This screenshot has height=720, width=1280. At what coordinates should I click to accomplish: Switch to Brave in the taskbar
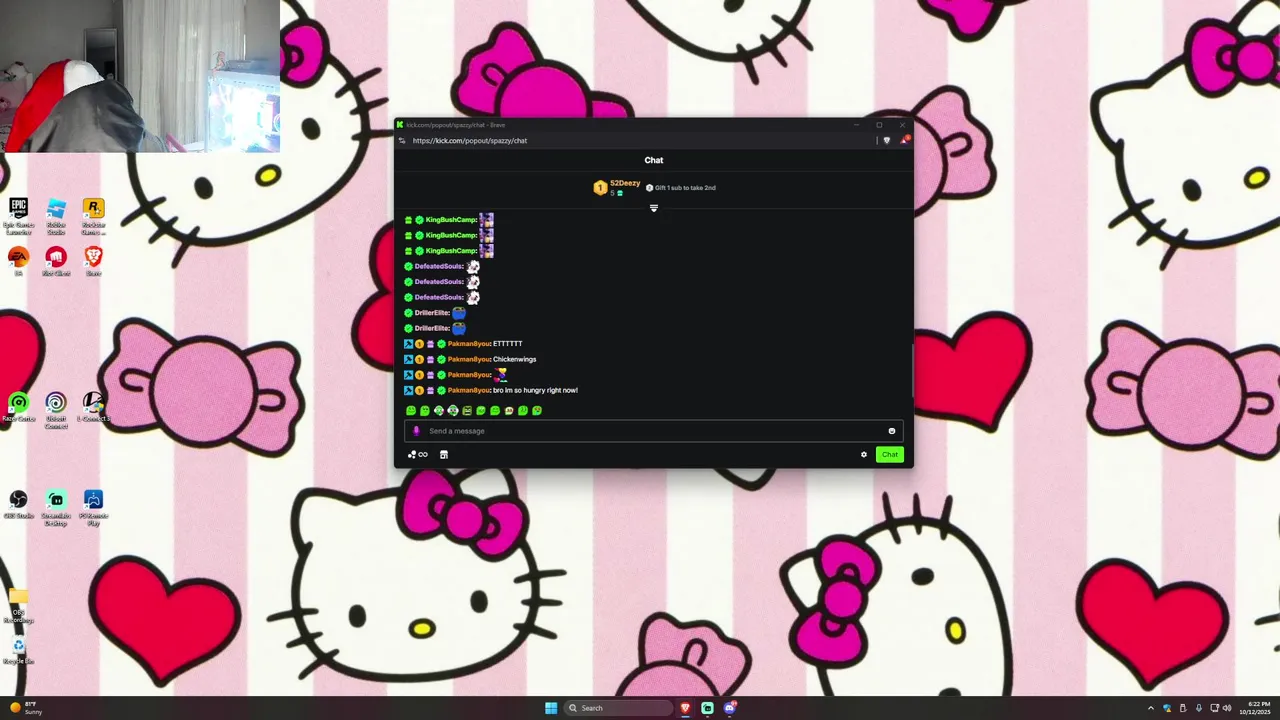pyautogui.click(x=685, y=708)
